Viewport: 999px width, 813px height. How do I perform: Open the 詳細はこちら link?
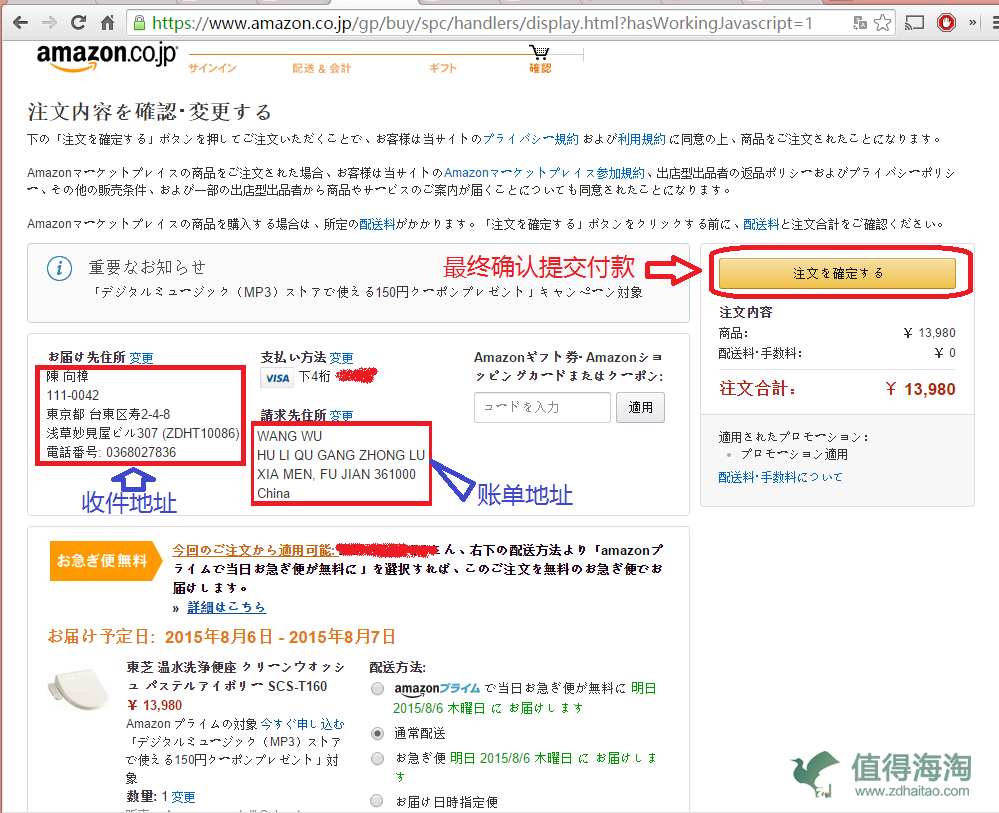[226, 607]
